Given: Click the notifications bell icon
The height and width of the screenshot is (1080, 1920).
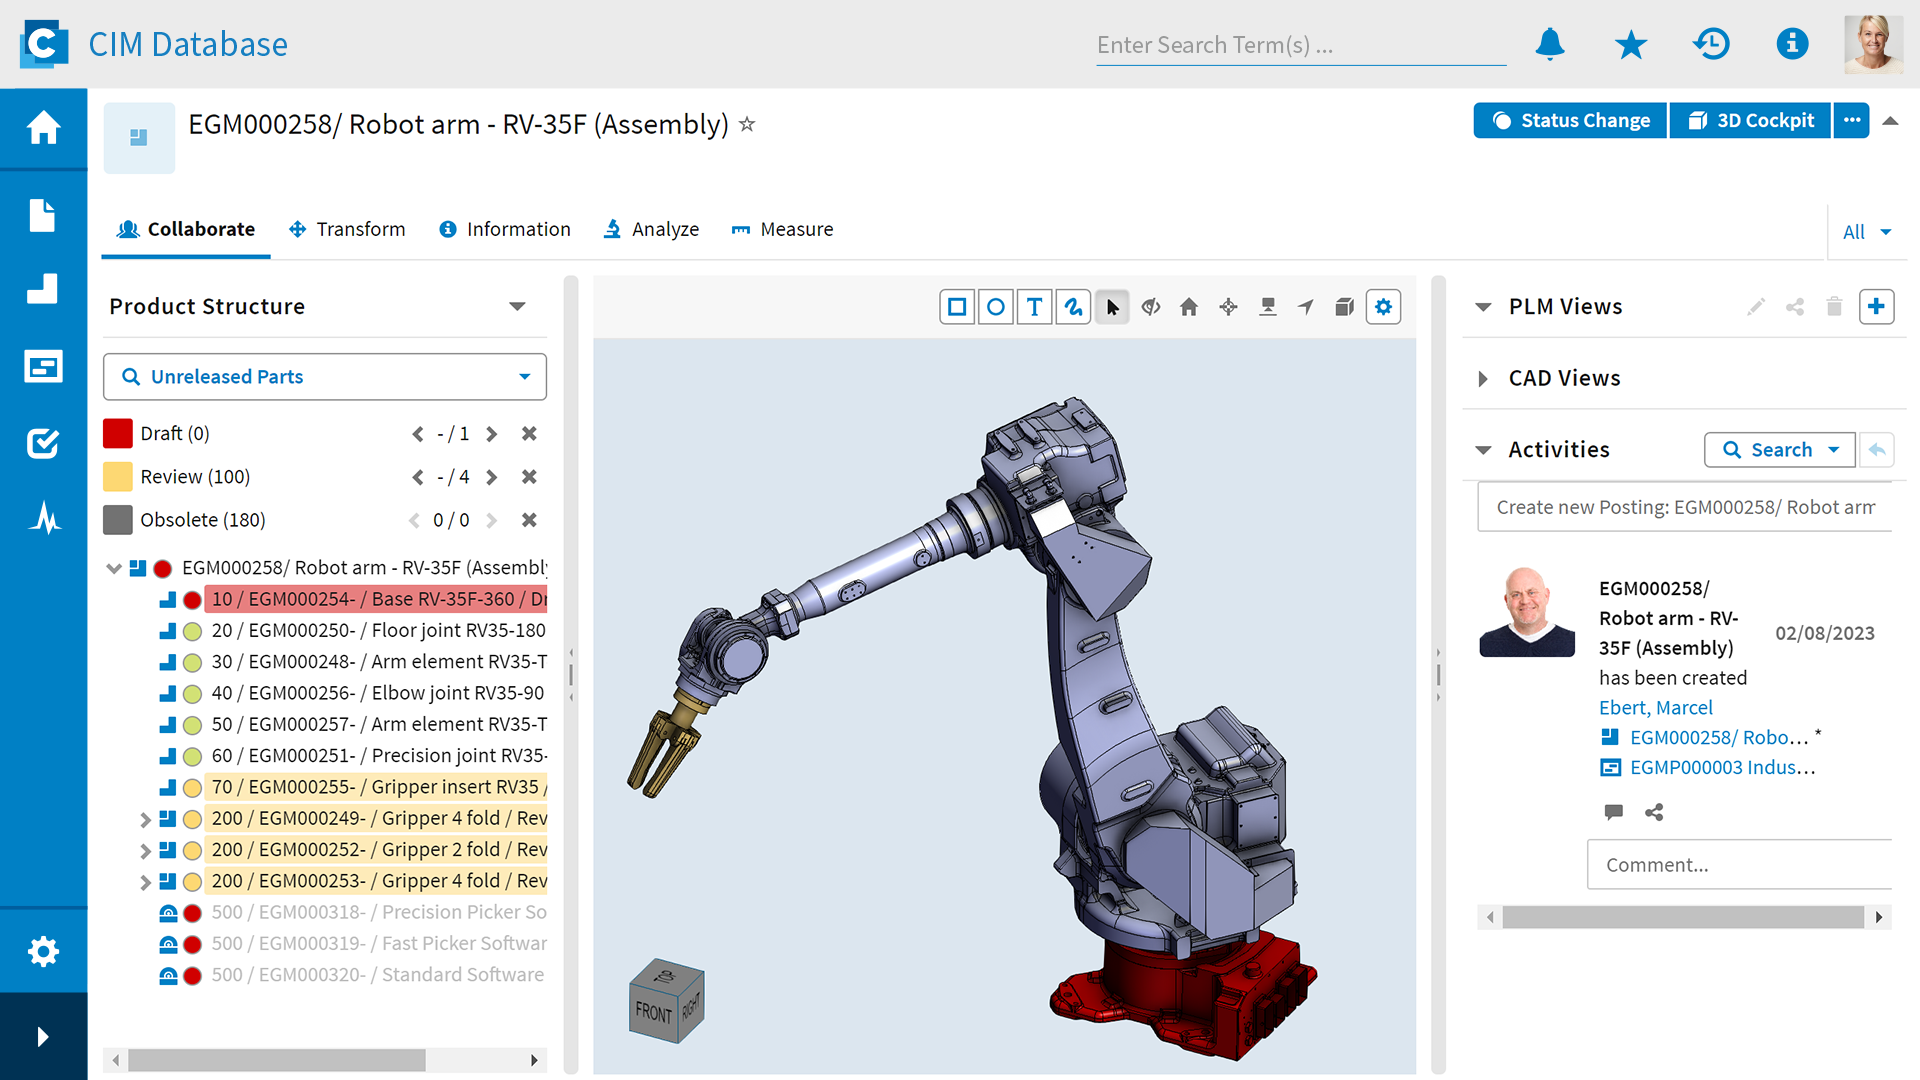Looking at the screenshot, I should click(1549, 44).
